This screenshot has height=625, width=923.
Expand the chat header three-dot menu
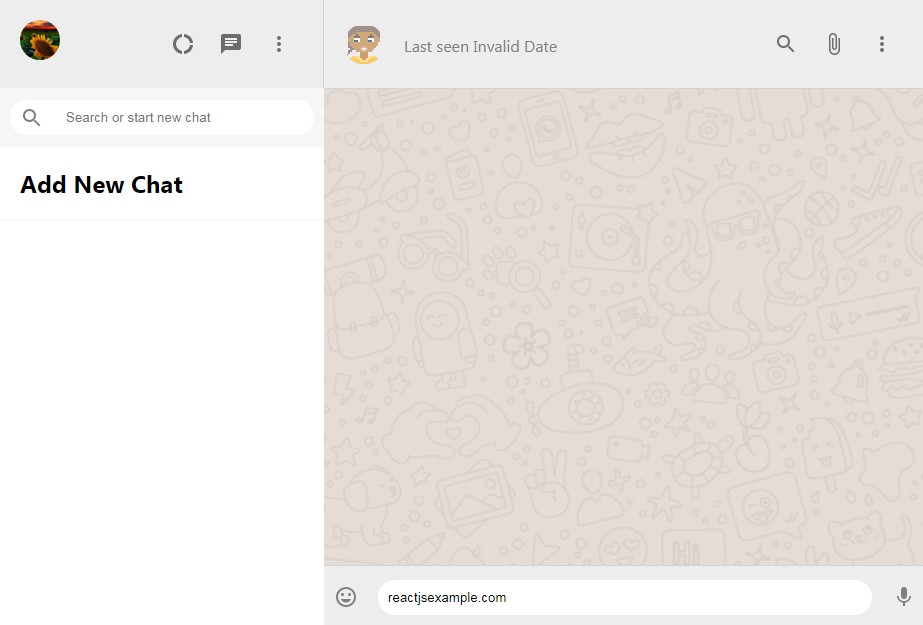[x=881, y=44]
